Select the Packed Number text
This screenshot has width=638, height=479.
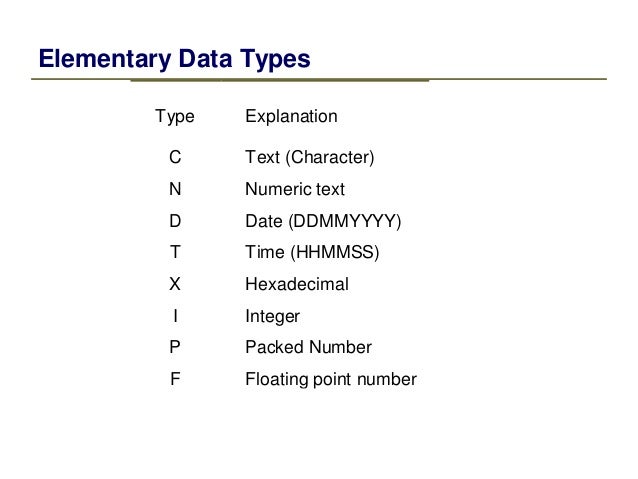[308, 347]
